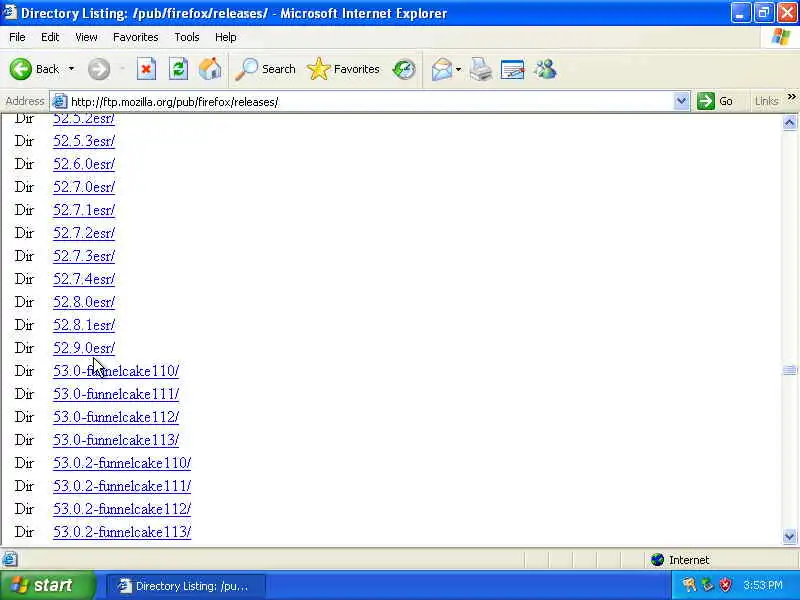800x600 pixels.
Task: Open the Back history dropdown arrow
Action: (x=71, y=69)
